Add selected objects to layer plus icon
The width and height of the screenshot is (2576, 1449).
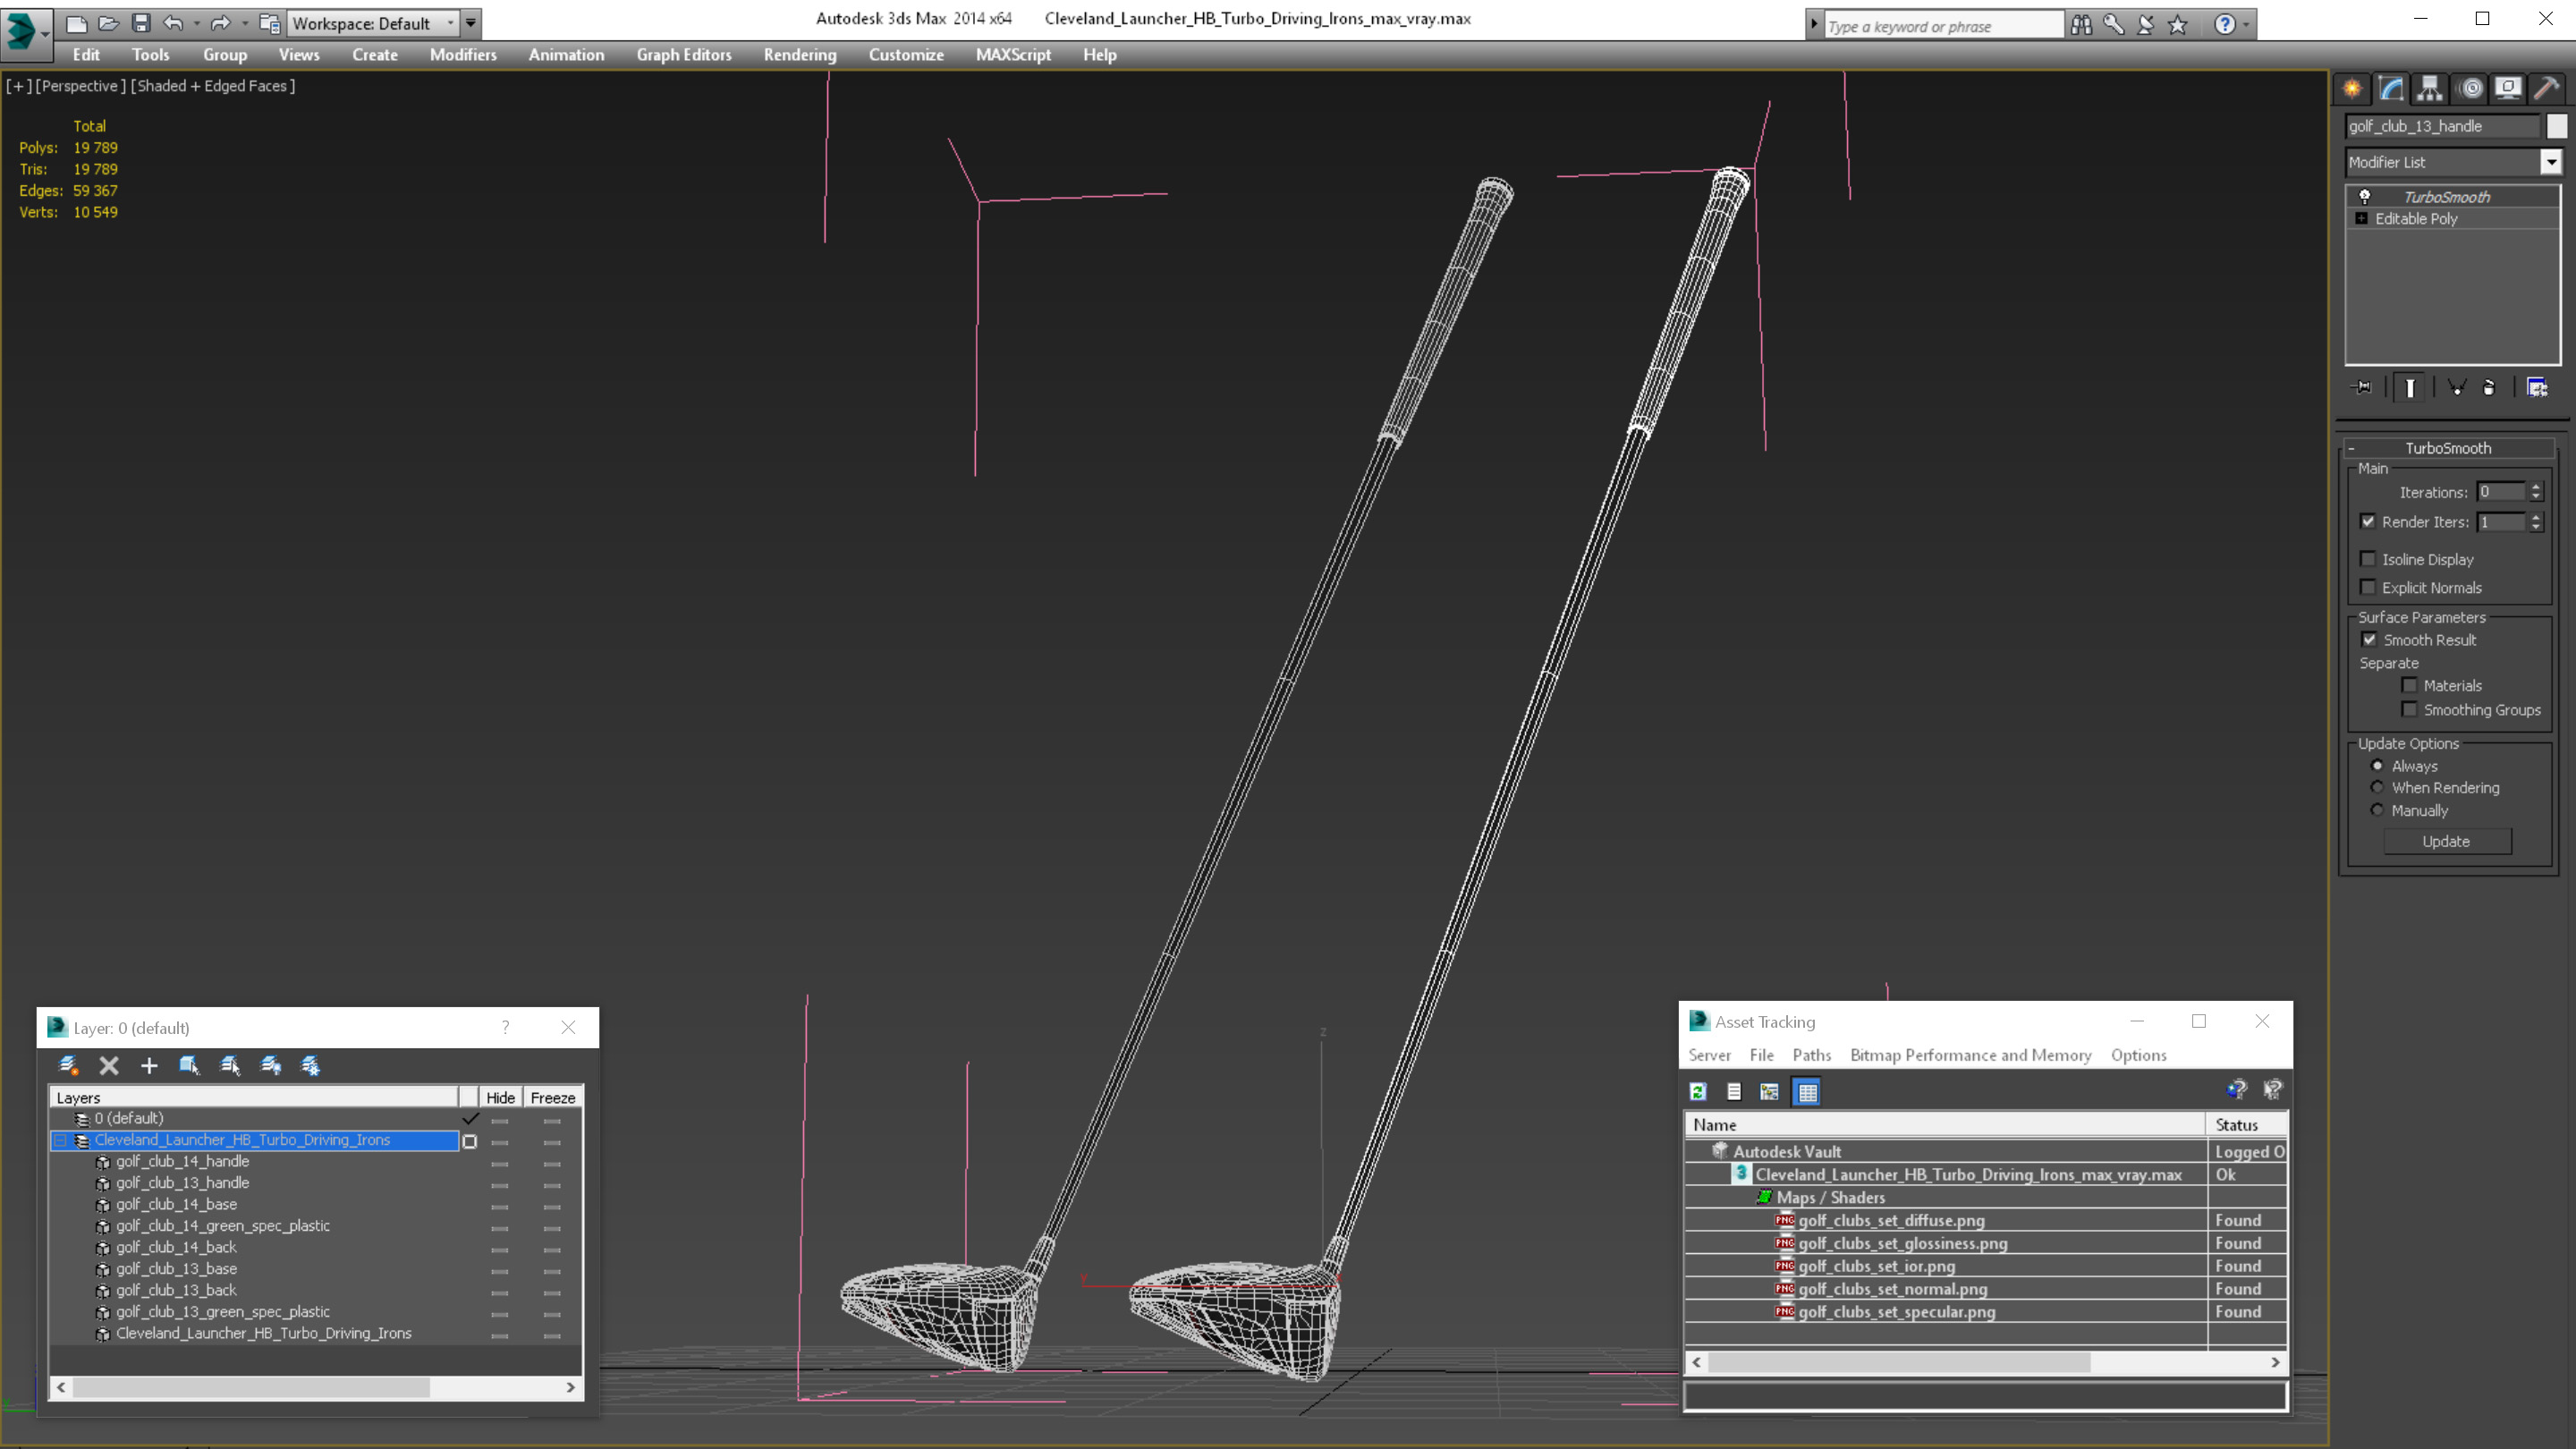click(x=149, y=1066)
